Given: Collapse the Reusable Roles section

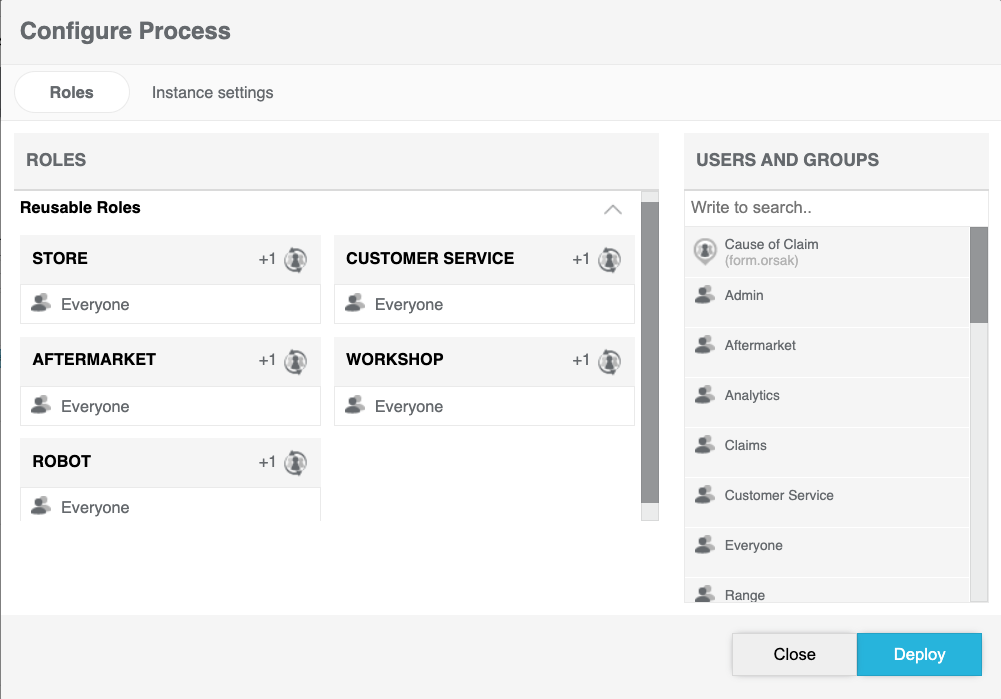Looking at the screenshot, I should coord(613,209).
